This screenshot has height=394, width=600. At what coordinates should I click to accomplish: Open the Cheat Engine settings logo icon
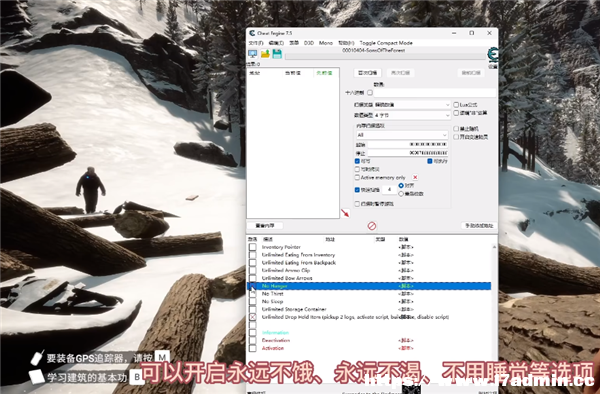point(492,55)
